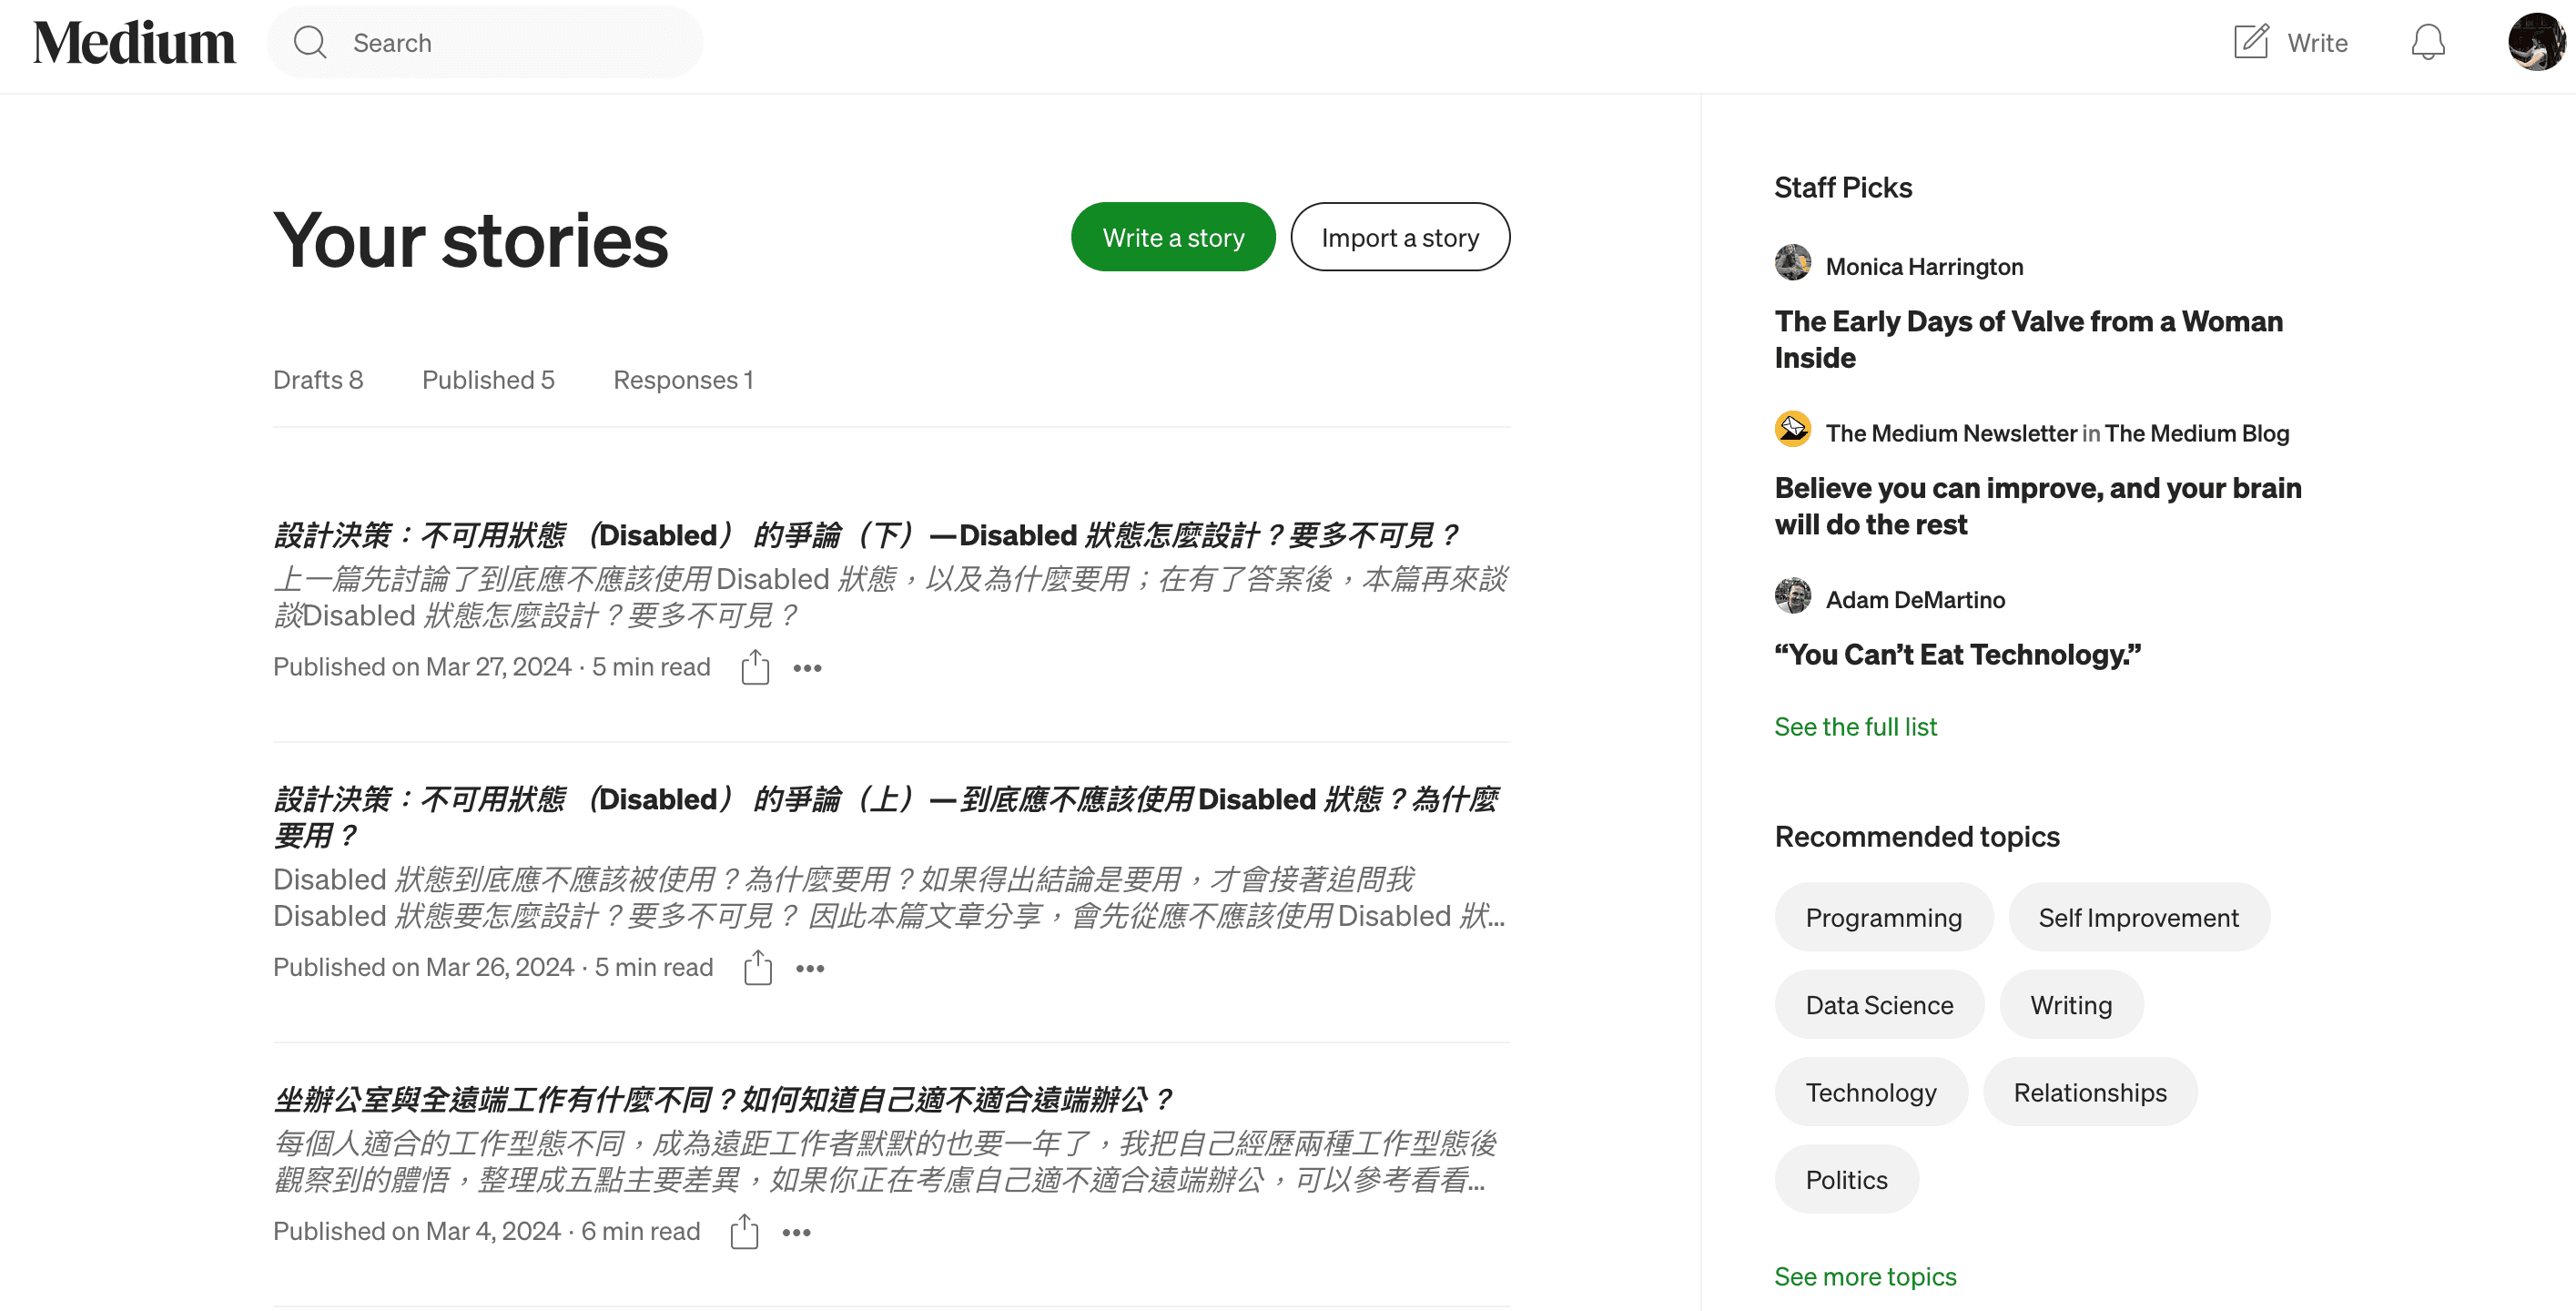
Task: Select the Programming topic chip
Action: coord(1883,917)
